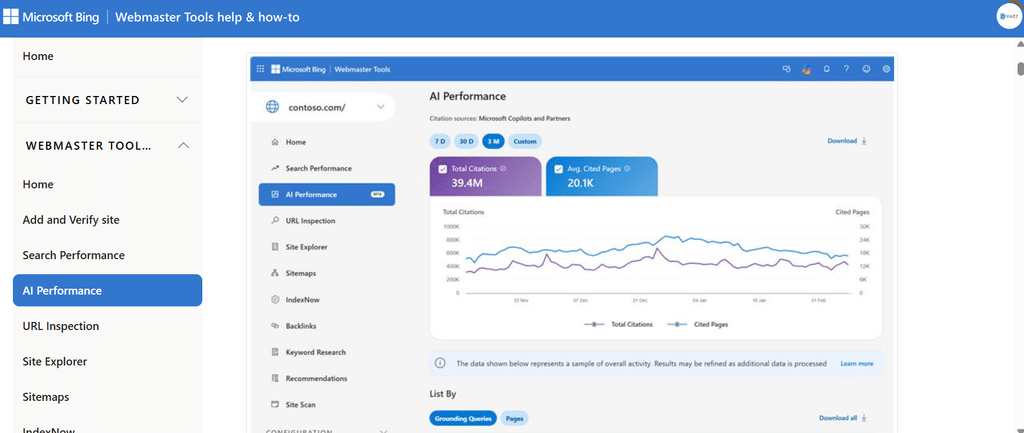
Task: Expand the Getting Started section chevron
Action: (183, 100)
